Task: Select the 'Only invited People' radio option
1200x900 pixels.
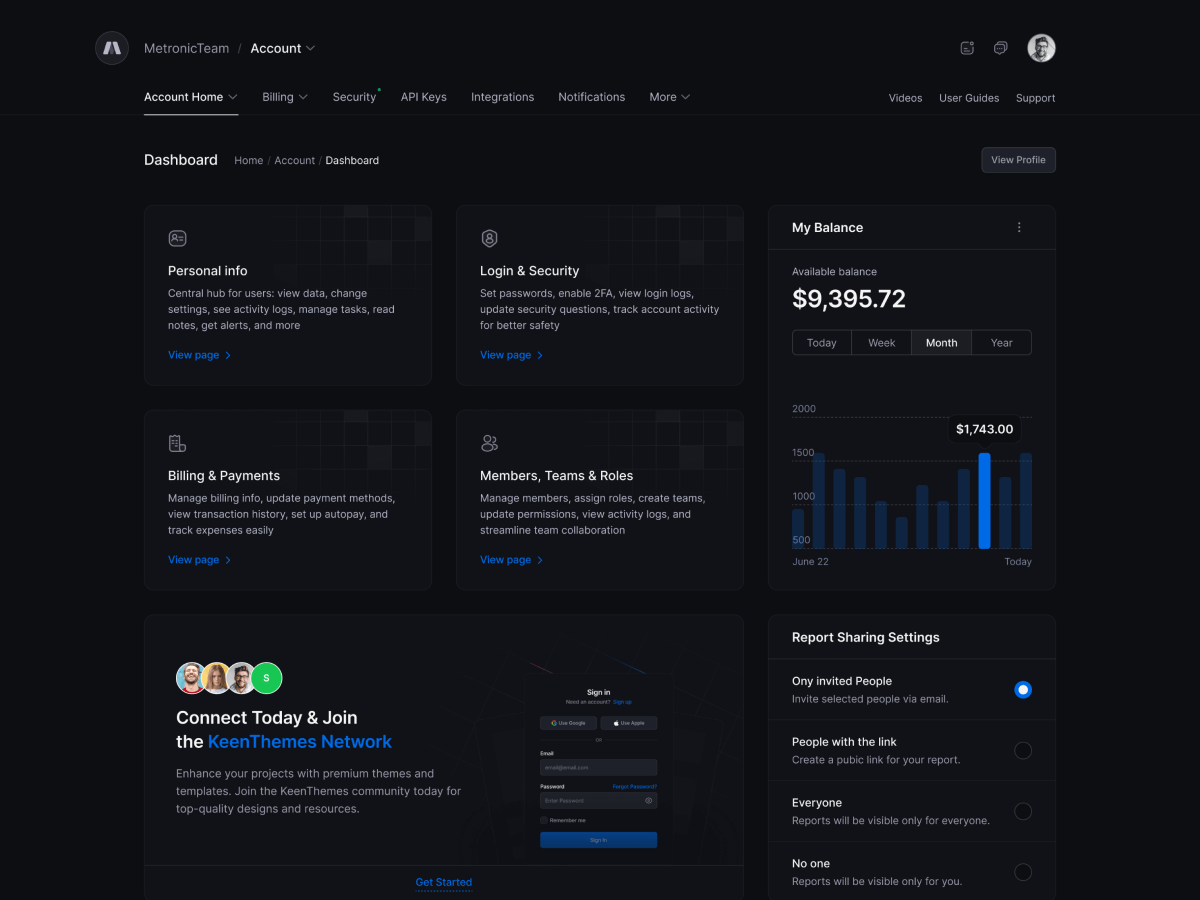Action: (1022, 690)
